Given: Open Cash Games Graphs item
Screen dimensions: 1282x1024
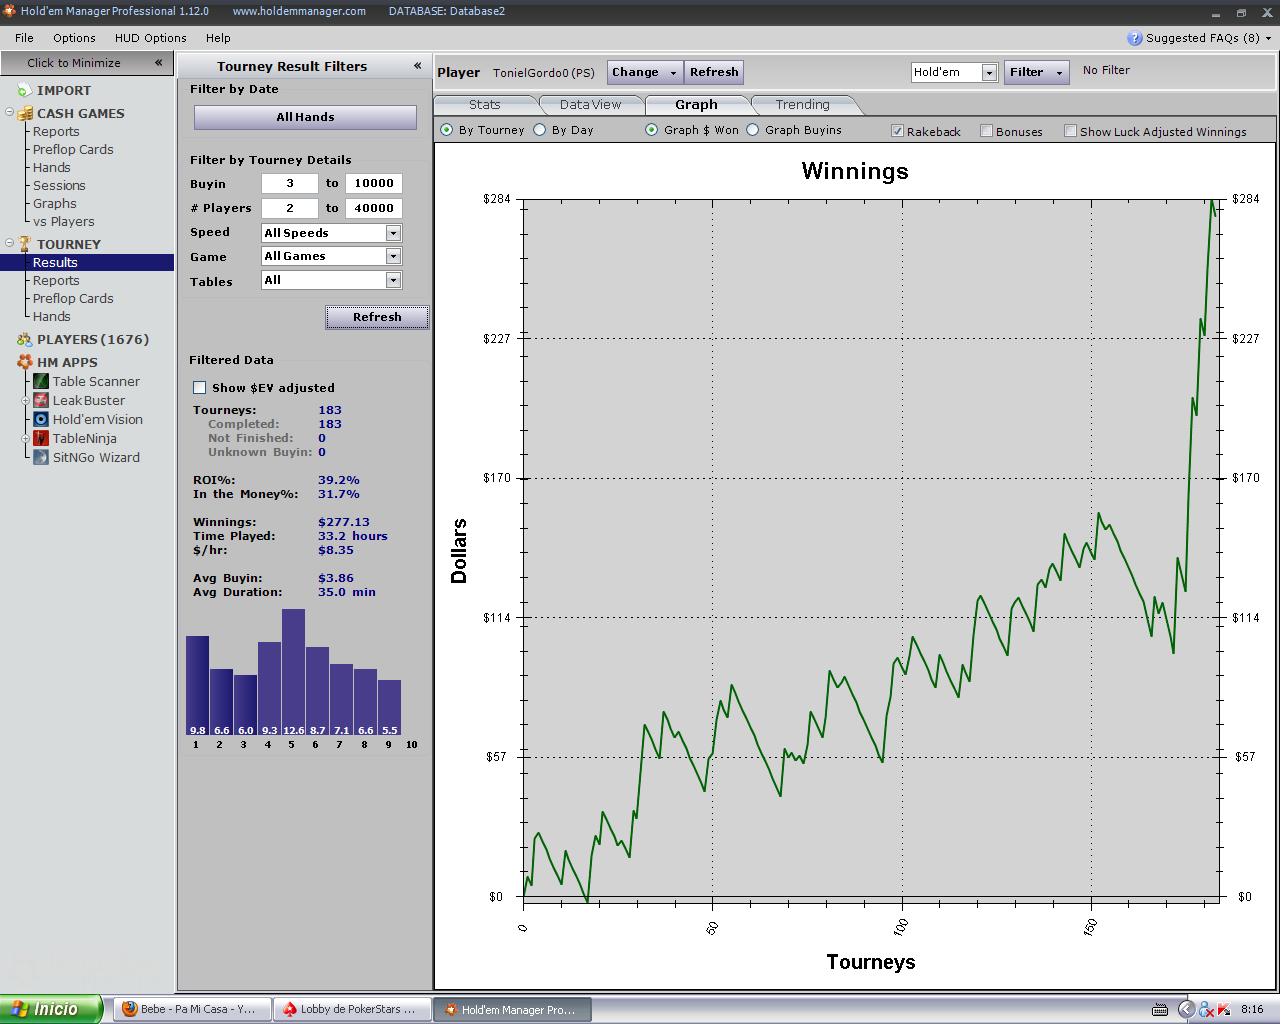Looking at the screenshot, I should 54,203.
